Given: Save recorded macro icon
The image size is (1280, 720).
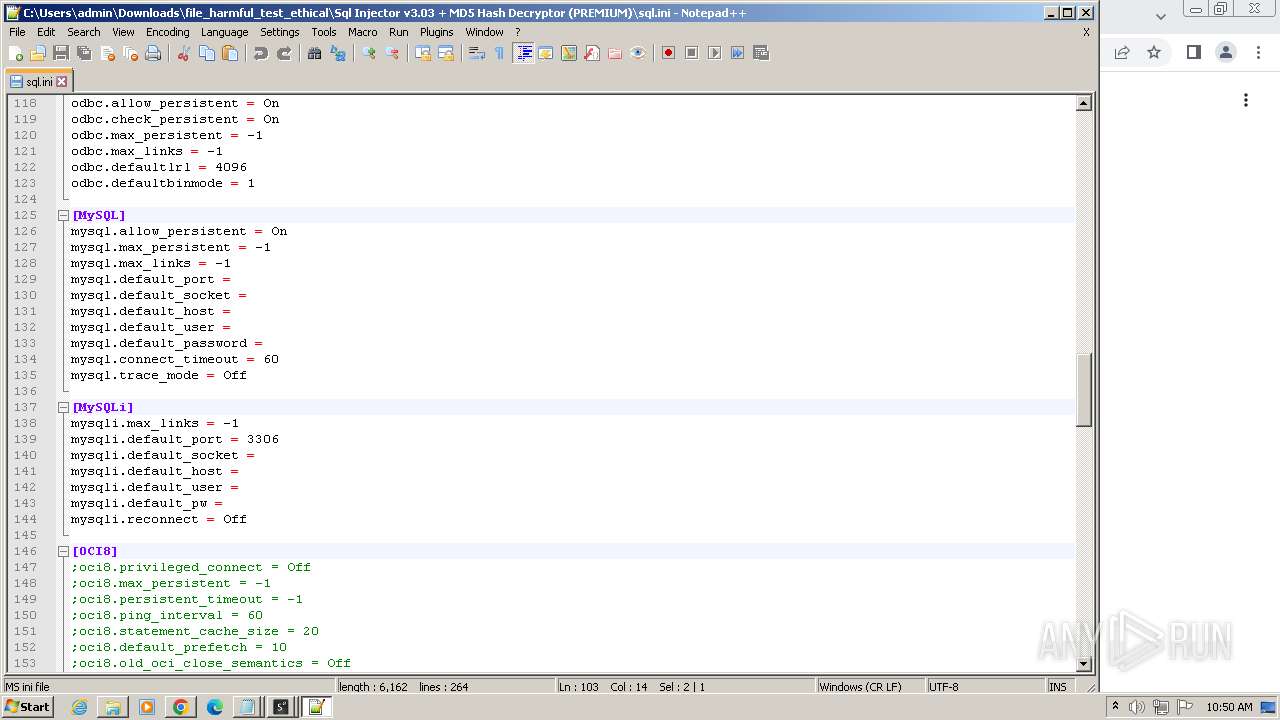Looking at the screenshot, I should click(x=761, y=53).
